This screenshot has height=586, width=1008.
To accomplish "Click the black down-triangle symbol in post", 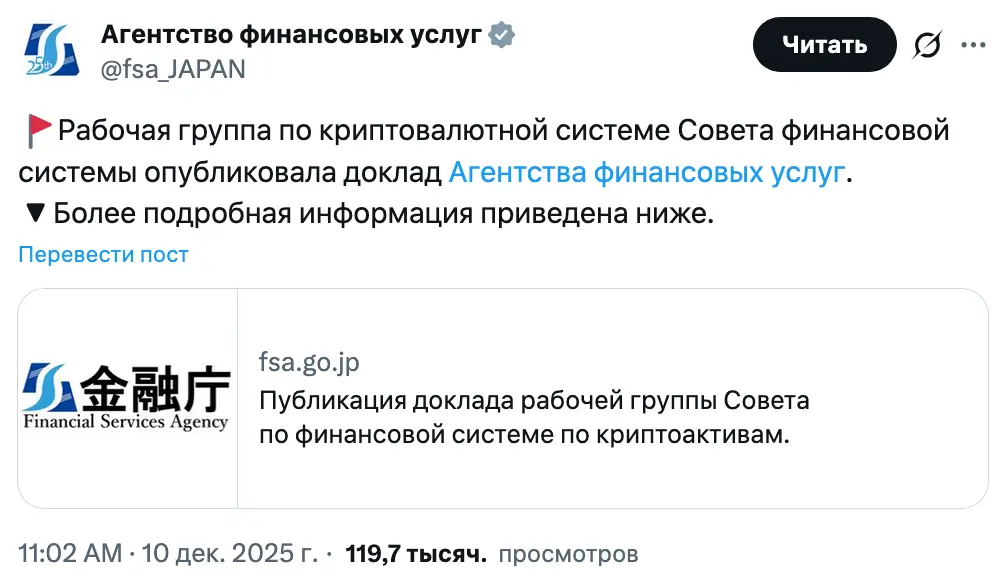I will (x=32, y=213).
